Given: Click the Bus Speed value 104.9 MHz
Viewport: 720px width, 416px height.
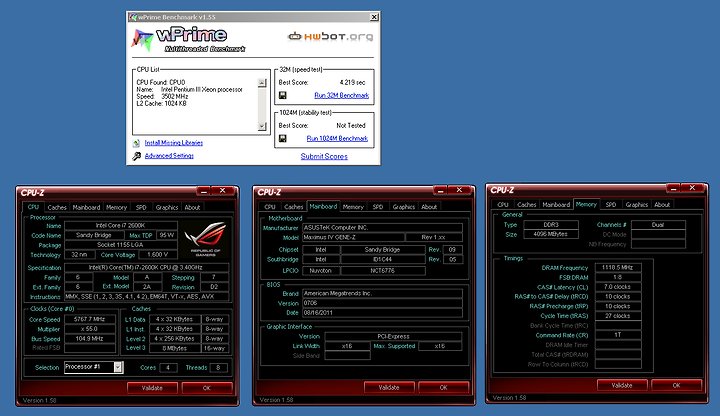Looking at the screenshot, I should (x=90, y=338).
